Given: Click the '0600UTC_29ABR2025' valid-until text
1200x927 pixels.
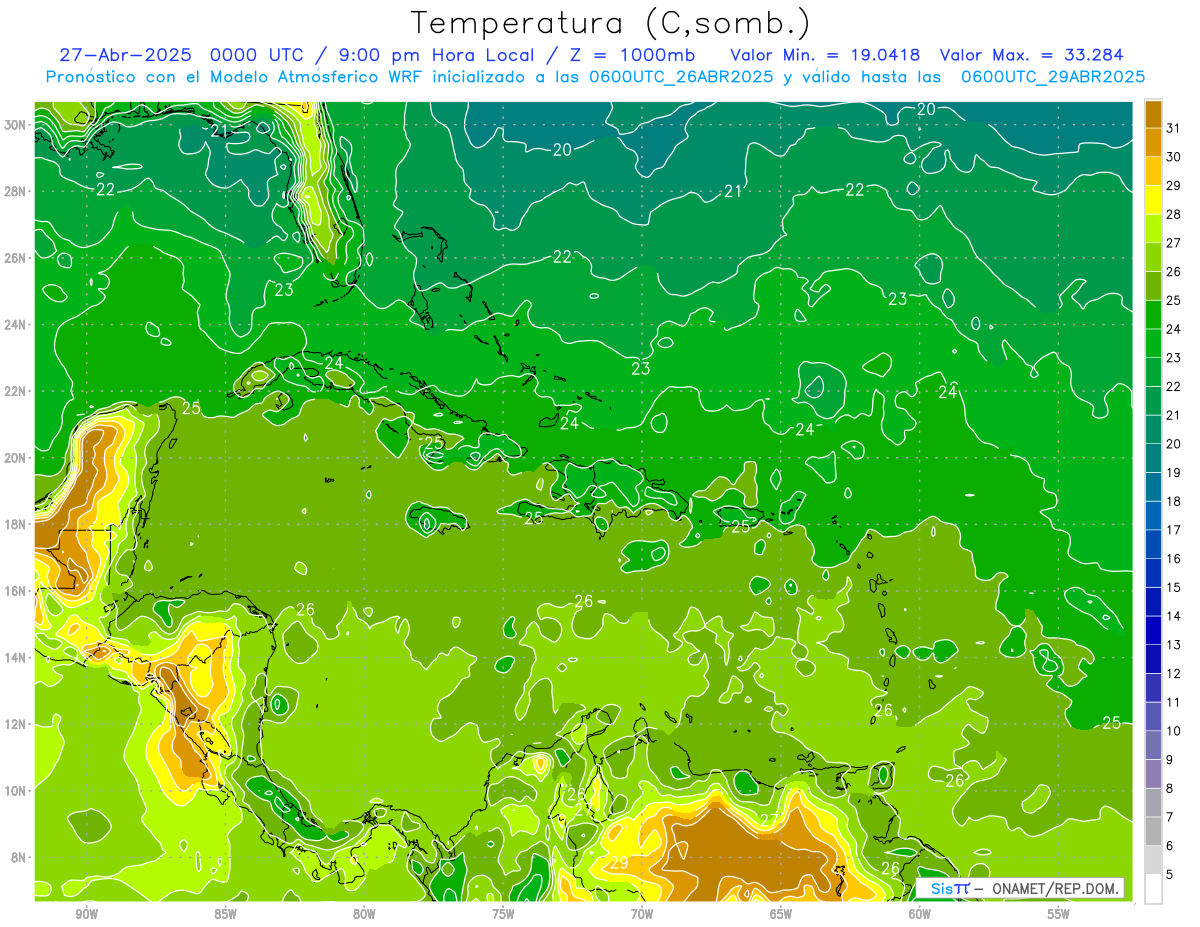Looking at the screenshot, I should tap(1052, 77).
